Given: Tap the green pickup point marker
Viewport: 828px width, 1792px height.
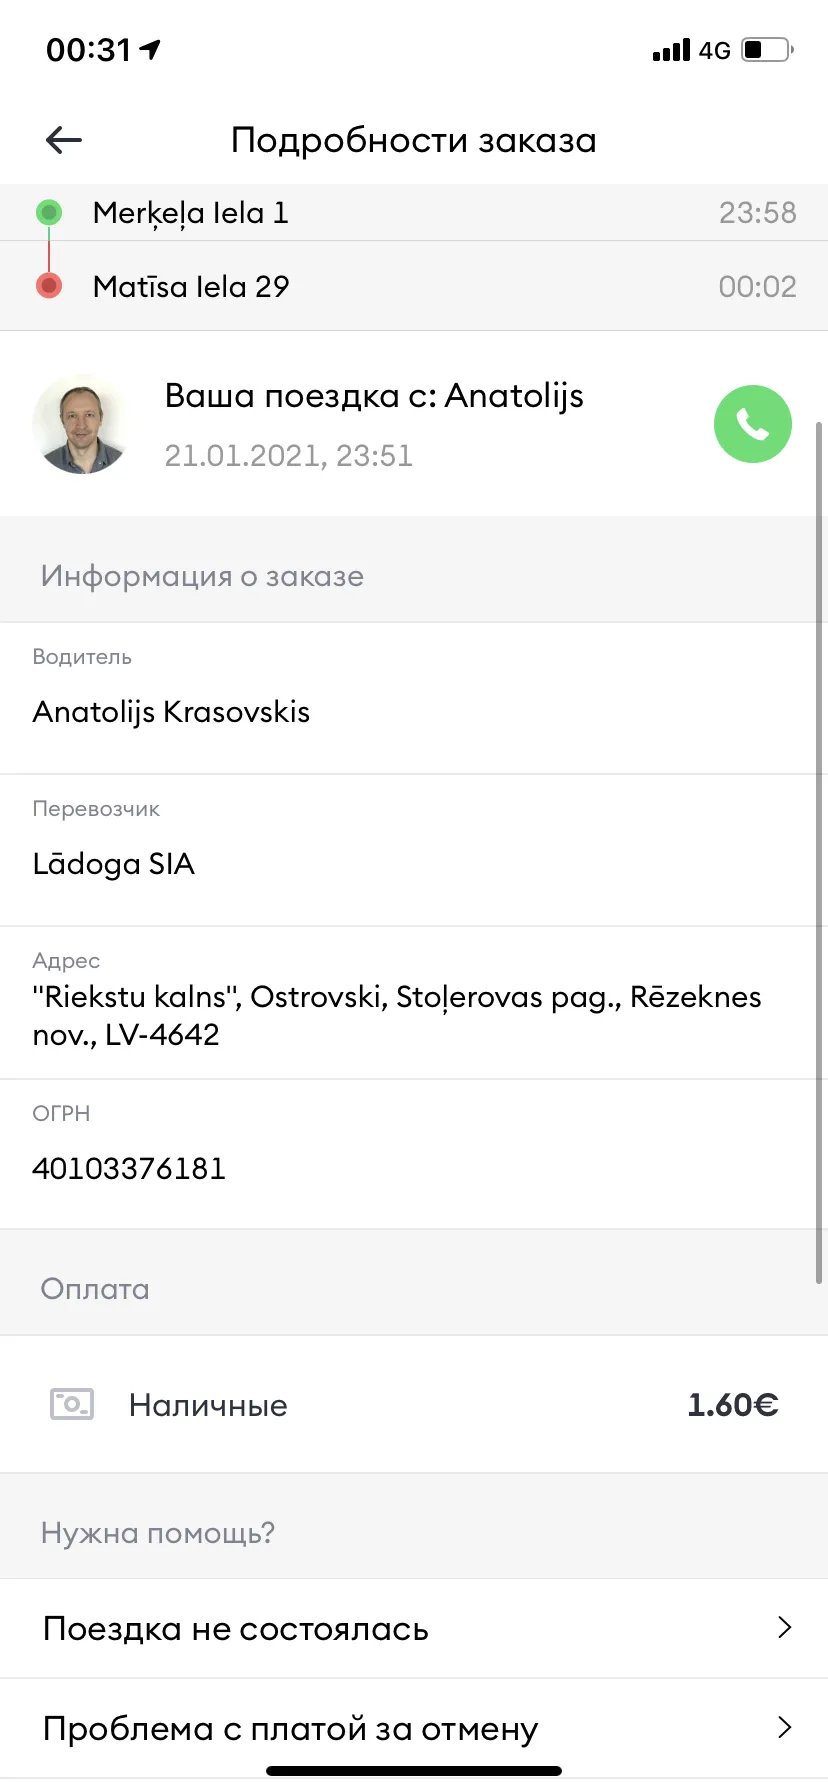Looking at the screenshot, I should [49, 212].
